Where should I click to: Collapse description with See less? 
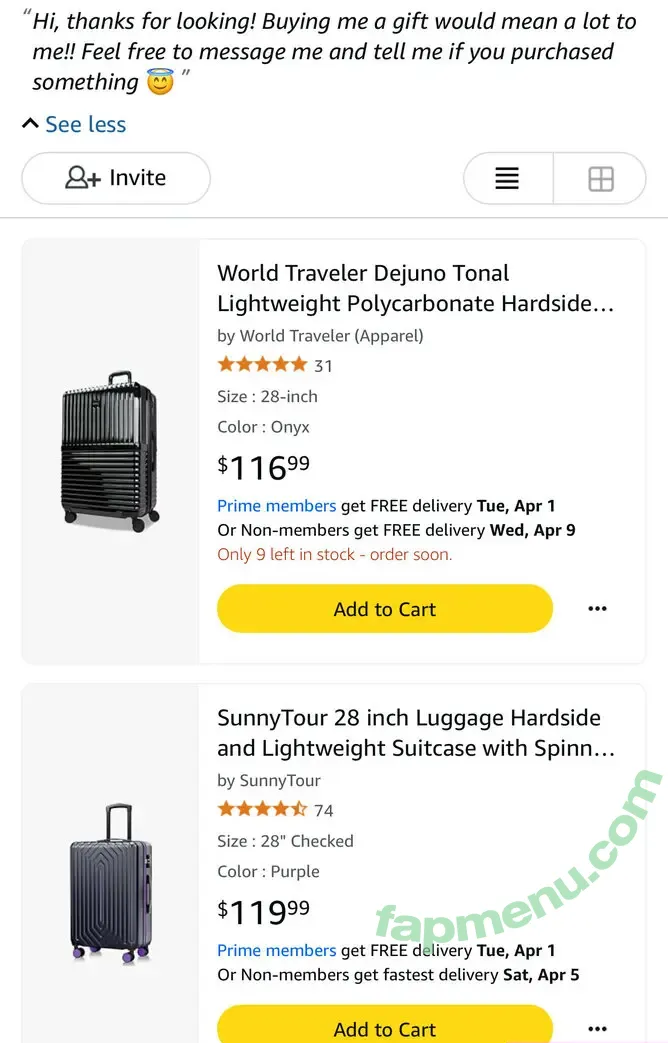(x=74, y=124)
